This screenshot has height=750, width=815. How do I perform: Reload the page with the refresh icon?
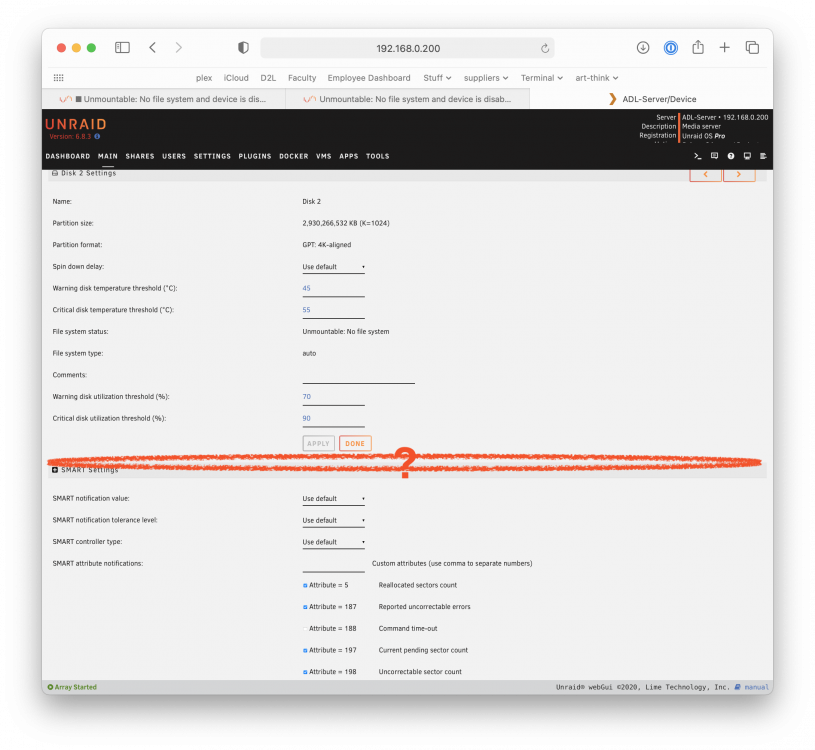pos(545,48)
